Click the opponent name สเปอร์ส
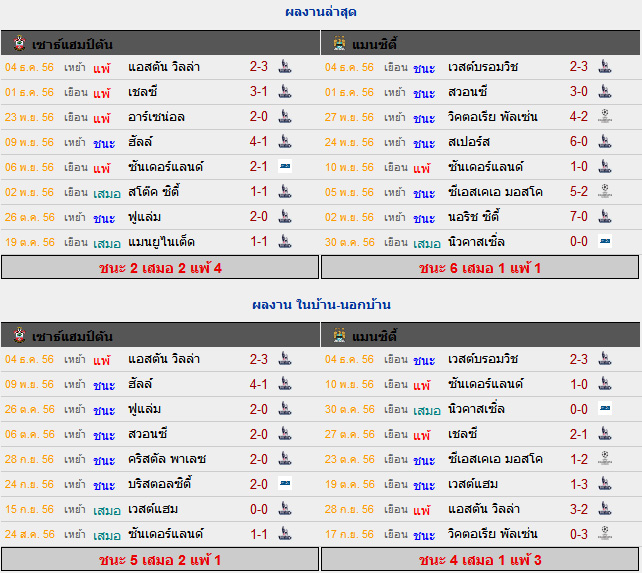642x573 pixels. [469, 142]
